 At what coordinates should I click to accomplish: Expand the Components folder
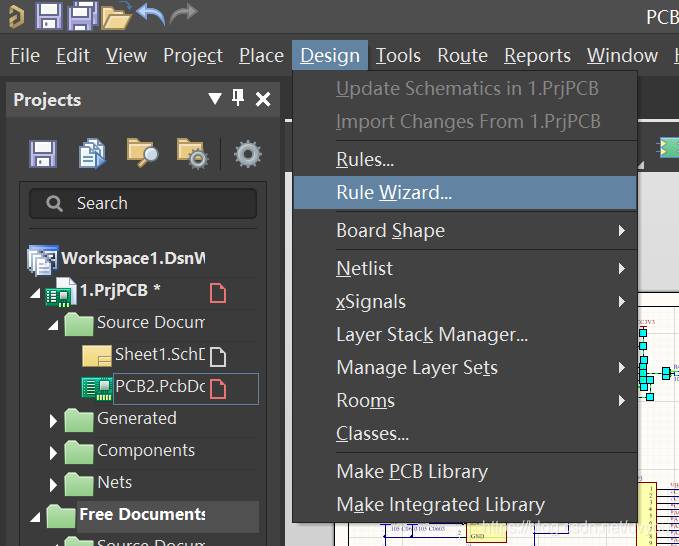click(x=54, y=453)
